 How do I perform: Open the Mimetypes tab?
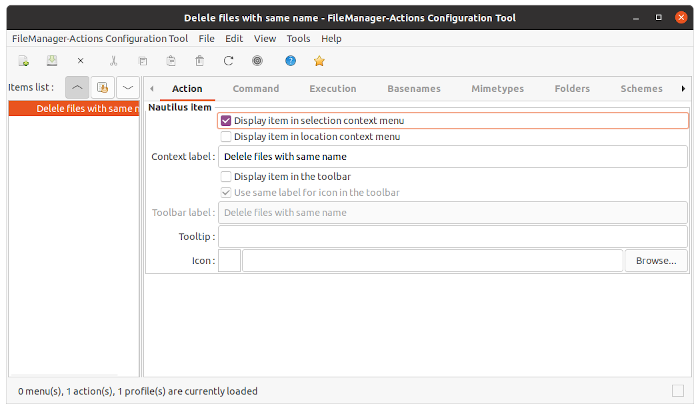(497, 89)
